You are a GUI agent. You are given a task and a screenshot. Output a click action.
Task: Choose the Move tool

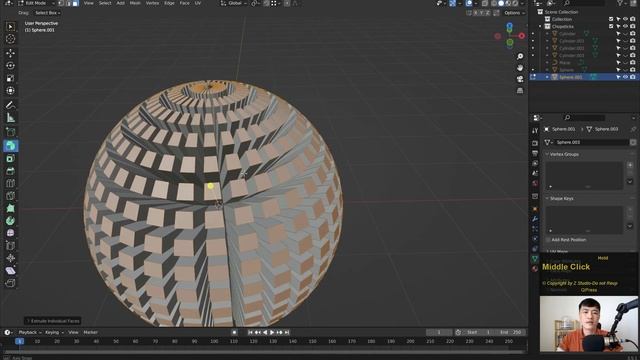click(11, 53)
